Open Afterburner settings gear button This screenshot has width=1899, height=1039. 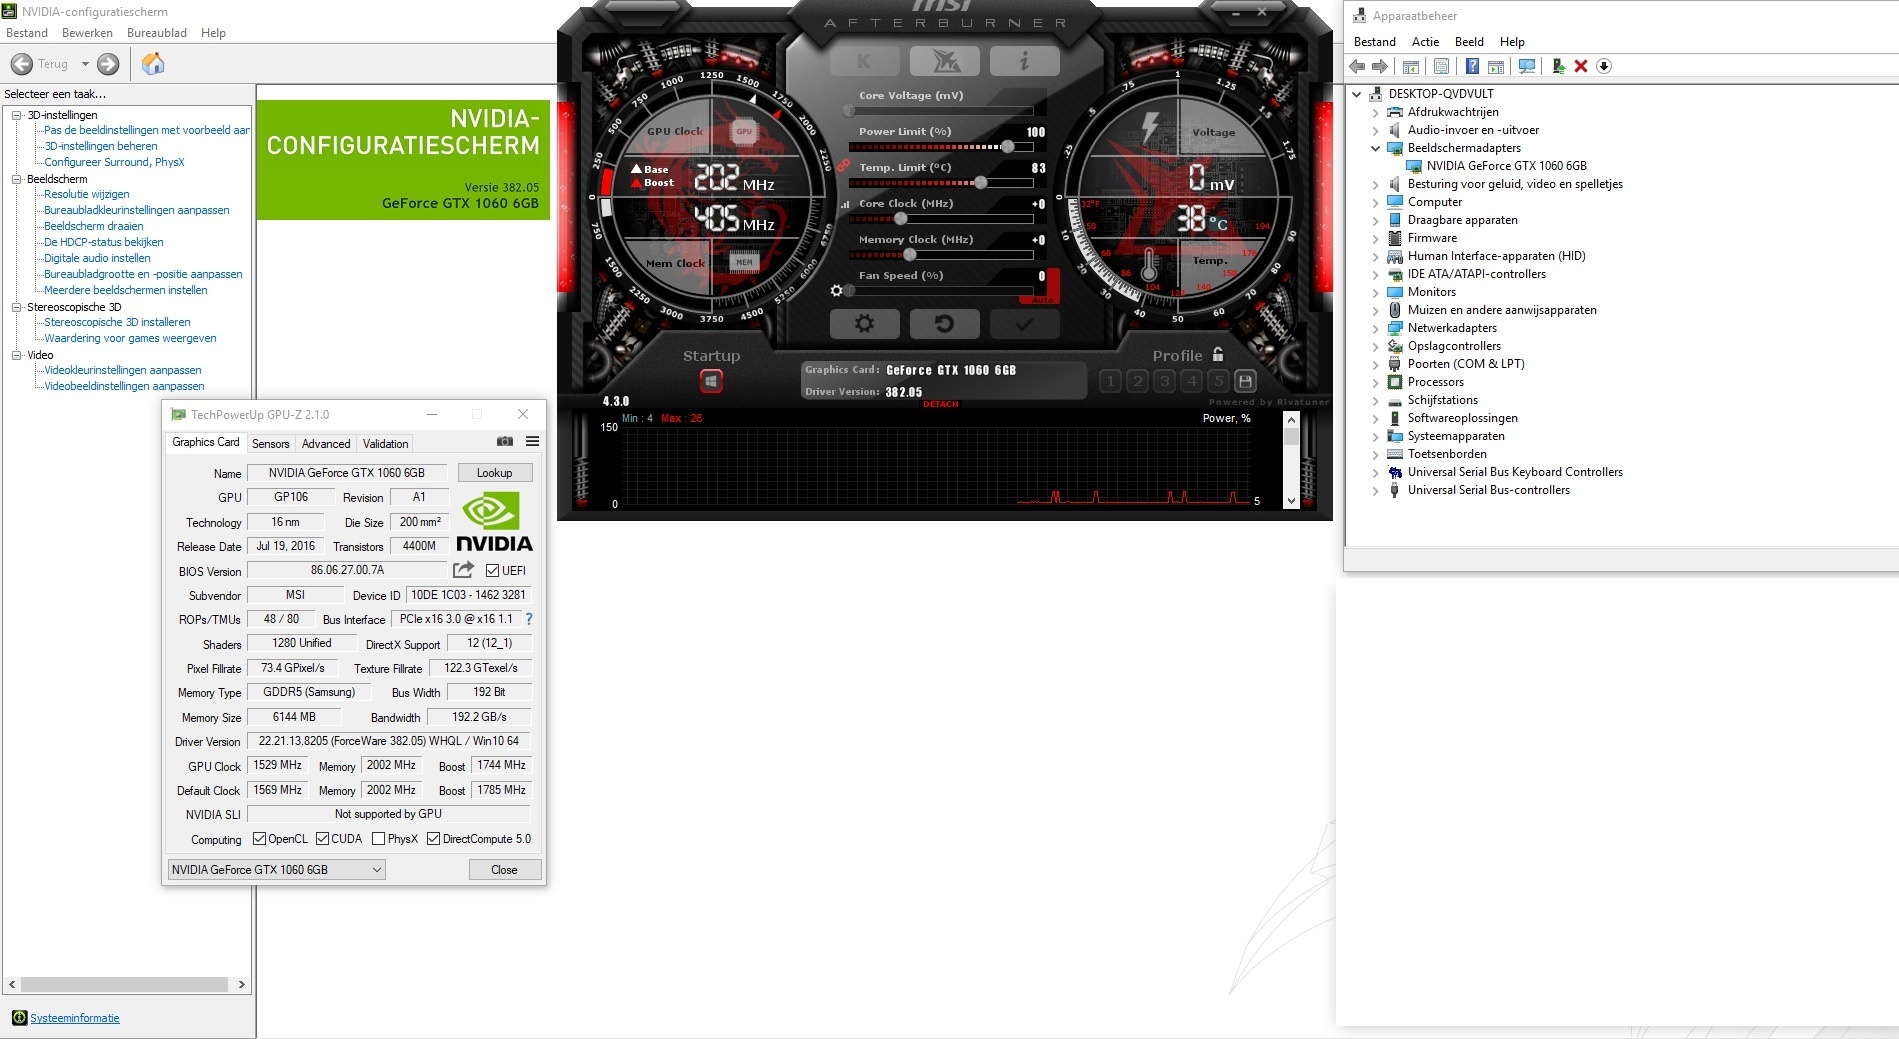pos(865,323)
